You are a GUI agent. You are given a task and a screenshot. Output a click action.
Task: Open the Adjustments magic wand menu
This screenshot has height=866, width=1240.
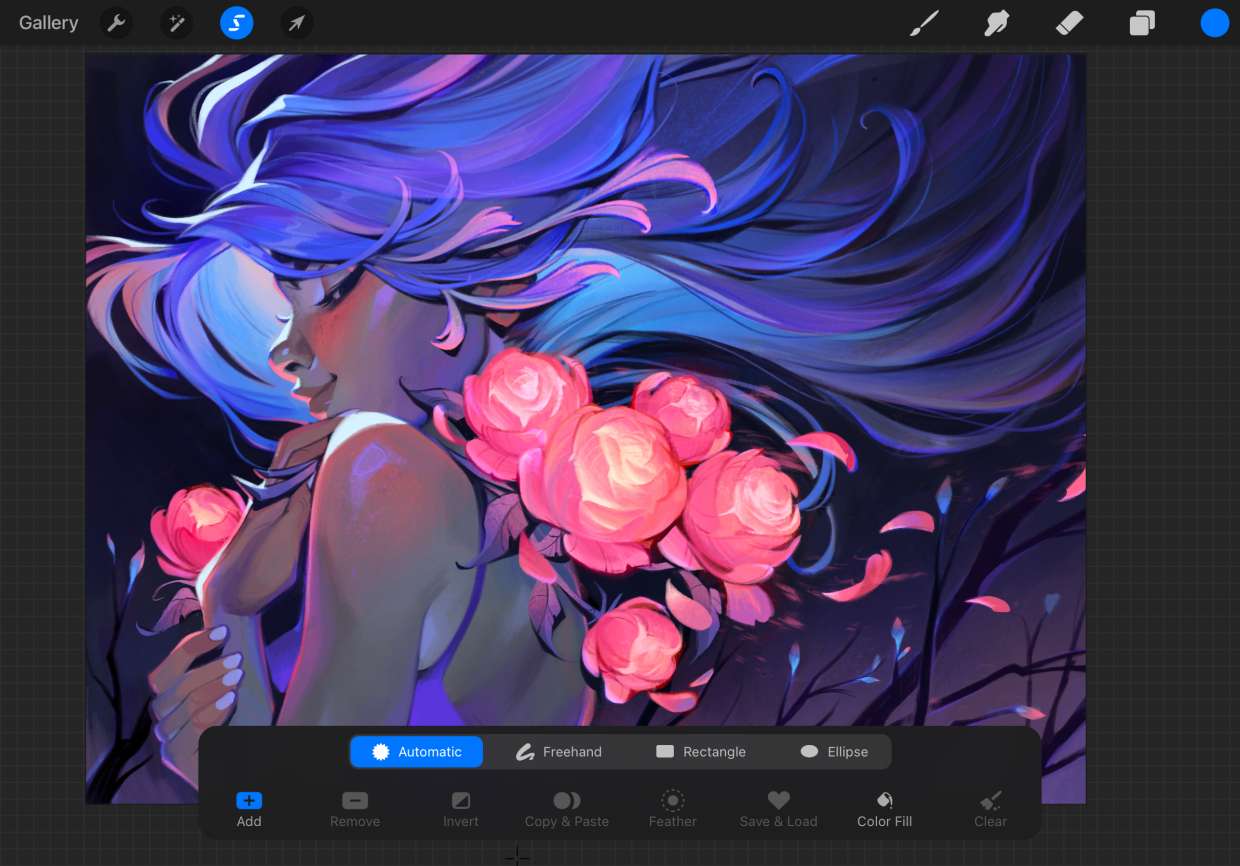(177, 23)
